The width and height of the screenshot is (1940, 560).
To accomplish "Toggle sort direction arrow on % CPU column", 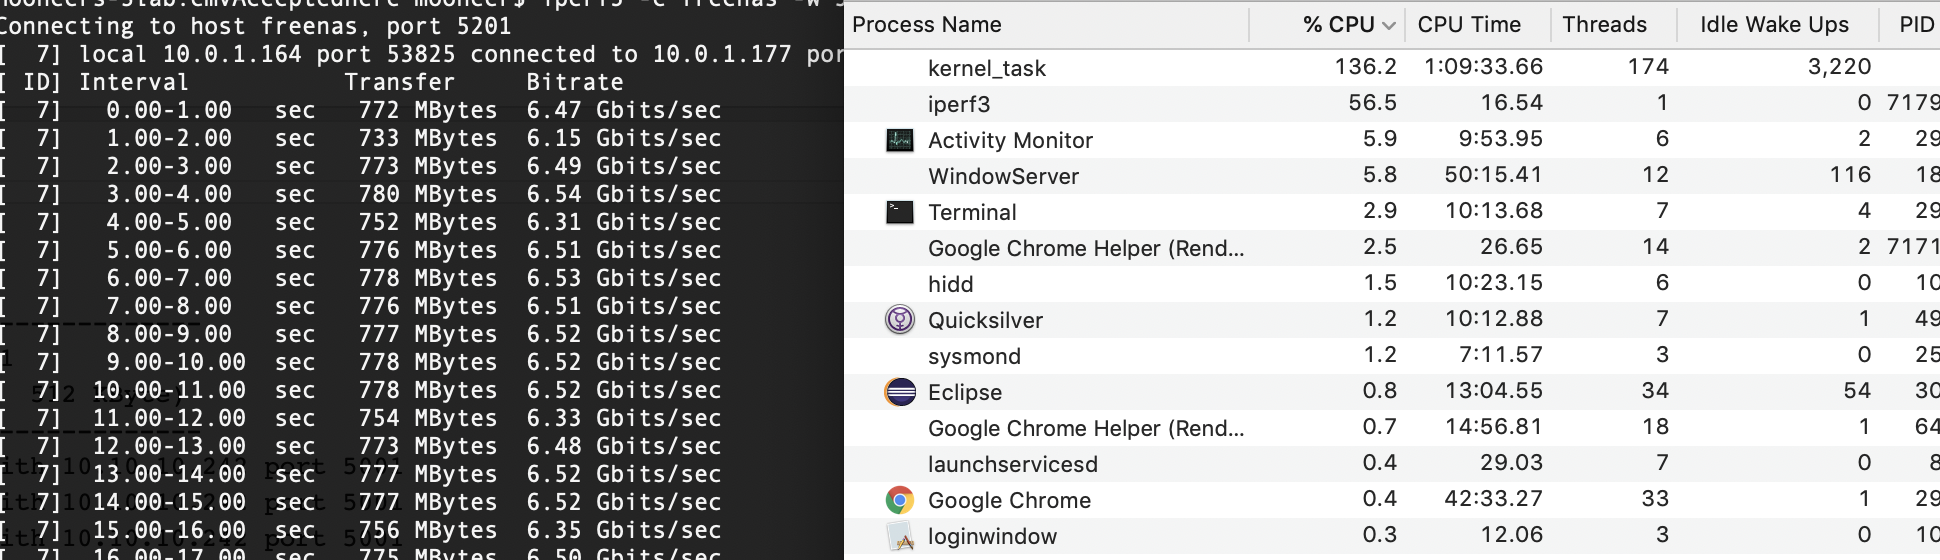I will 1388,26.
